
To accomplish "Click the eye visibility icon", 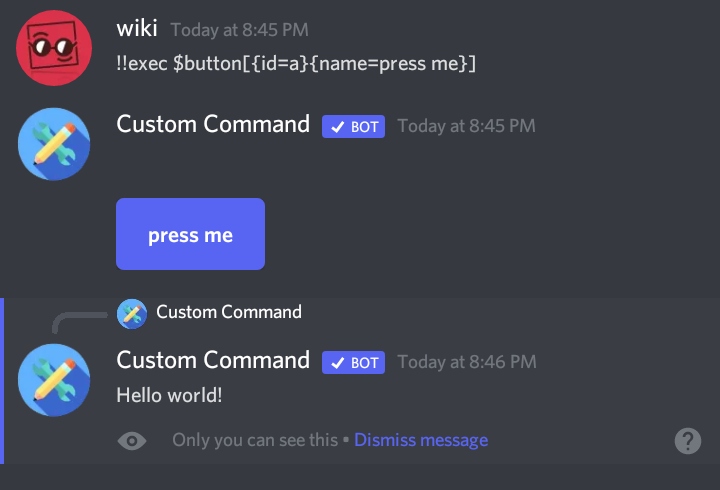I will point(132,441).
